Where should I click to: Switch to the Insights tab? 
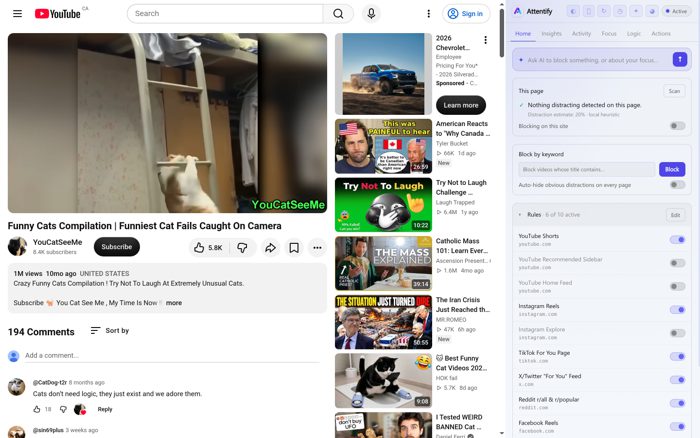[x=551, y=33]
